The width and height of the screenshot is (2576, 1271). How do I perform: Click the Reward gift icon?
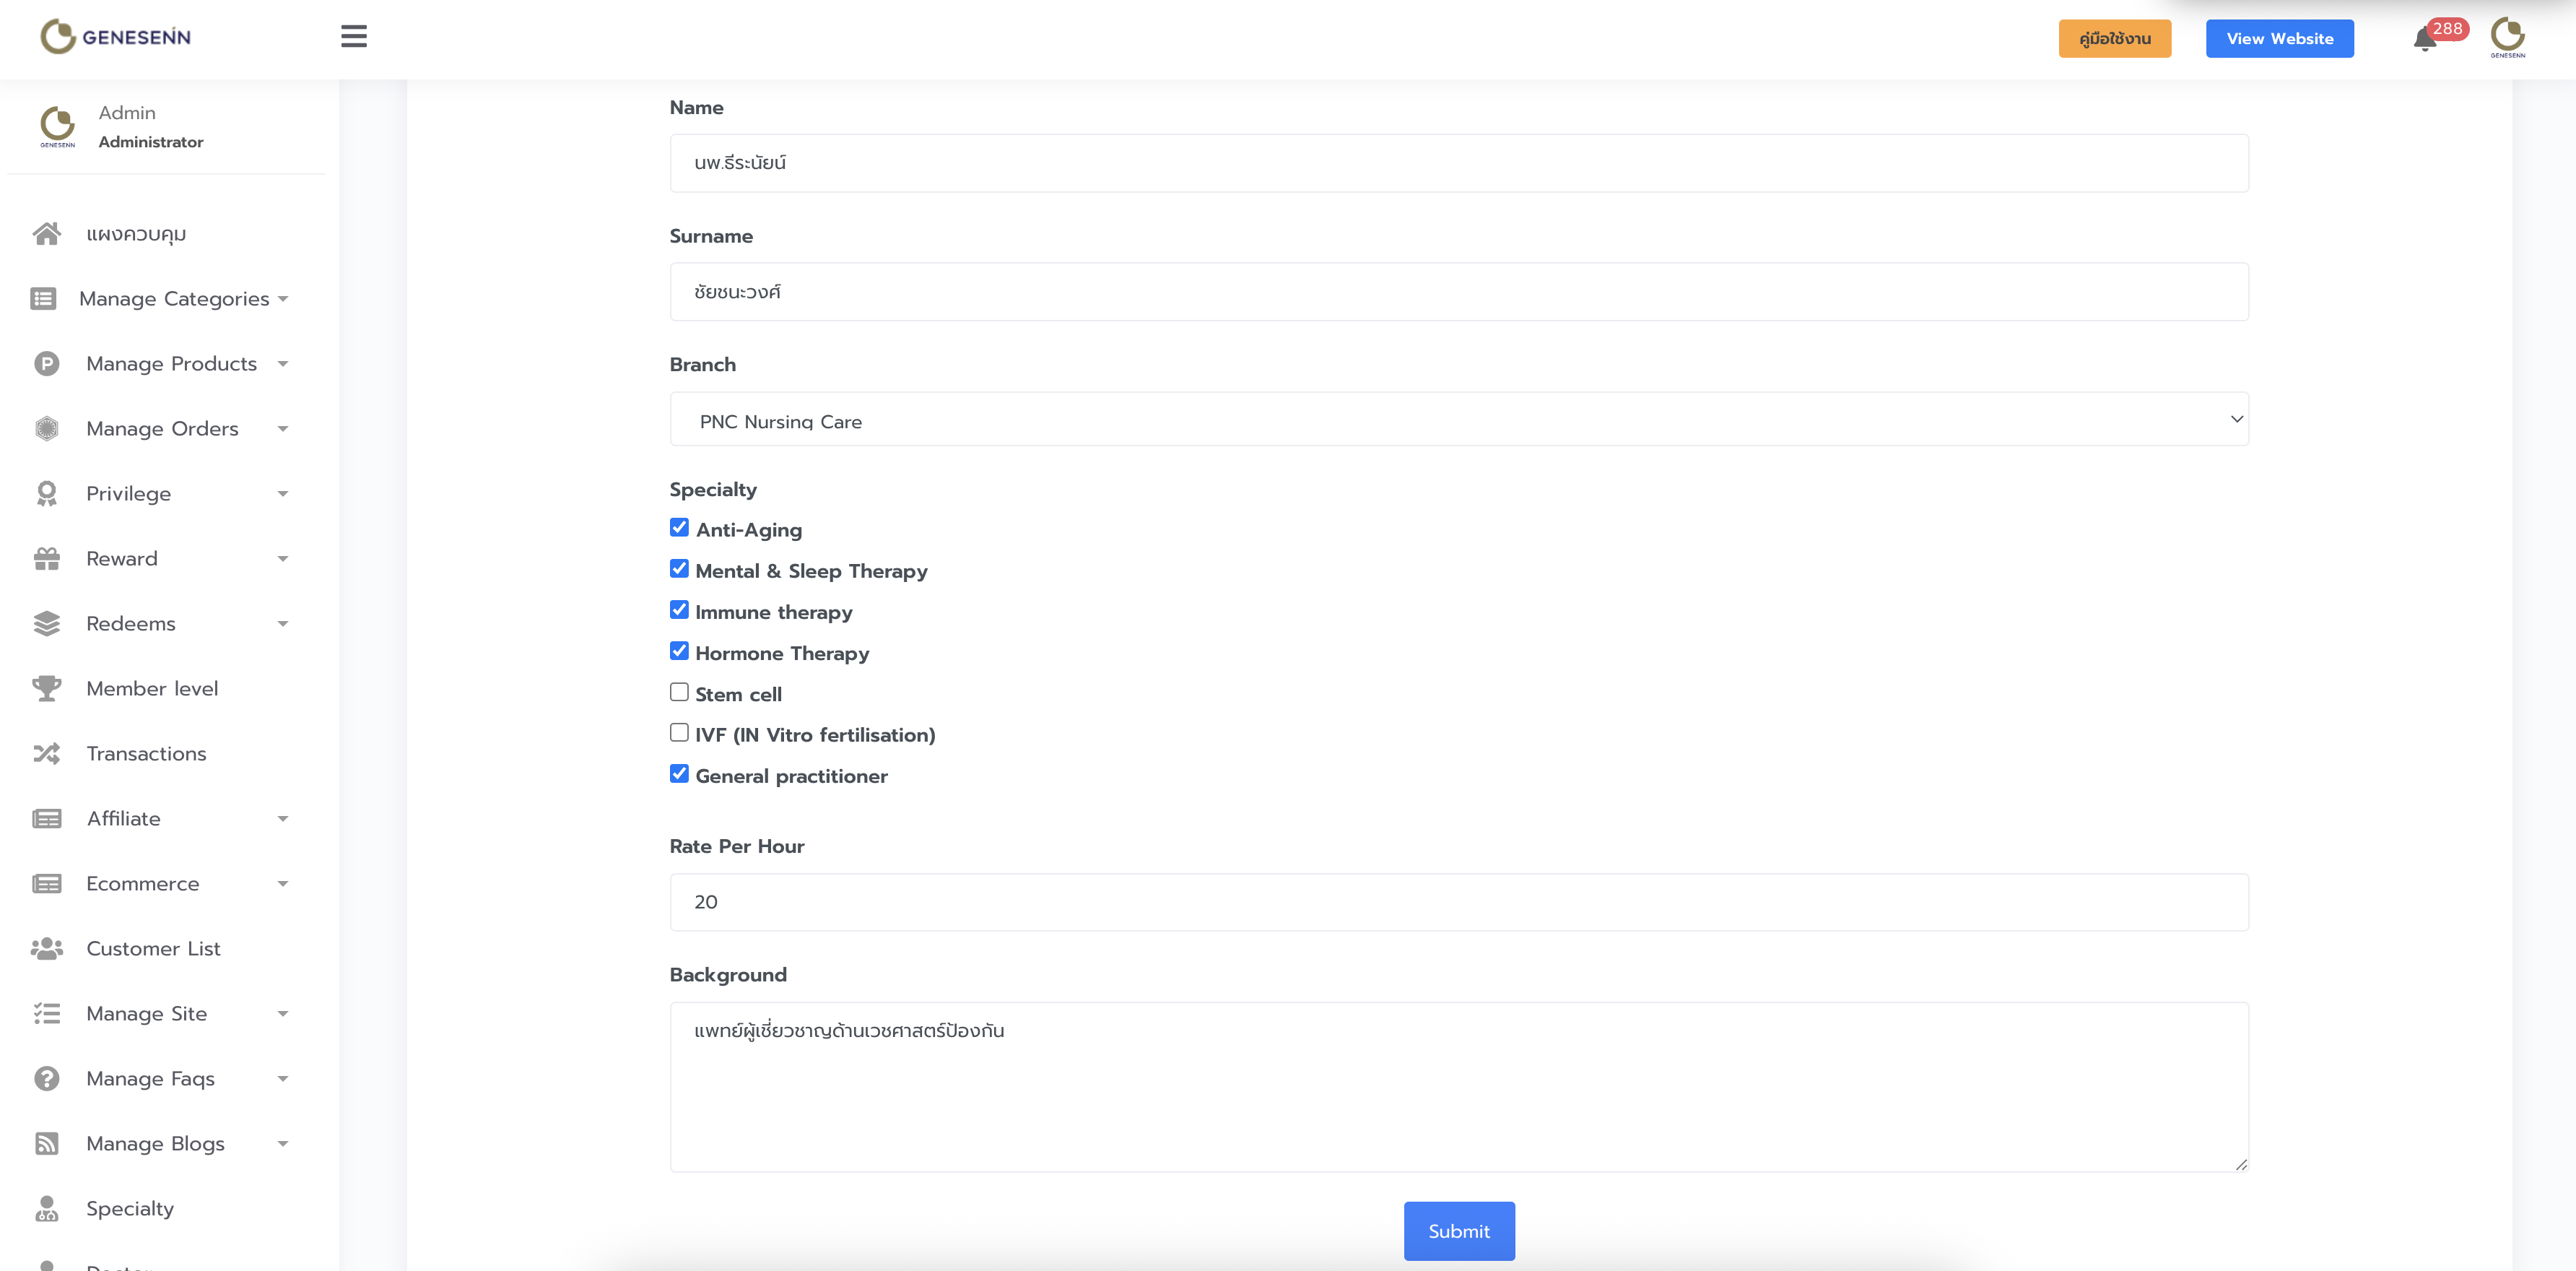click(46, 558)
